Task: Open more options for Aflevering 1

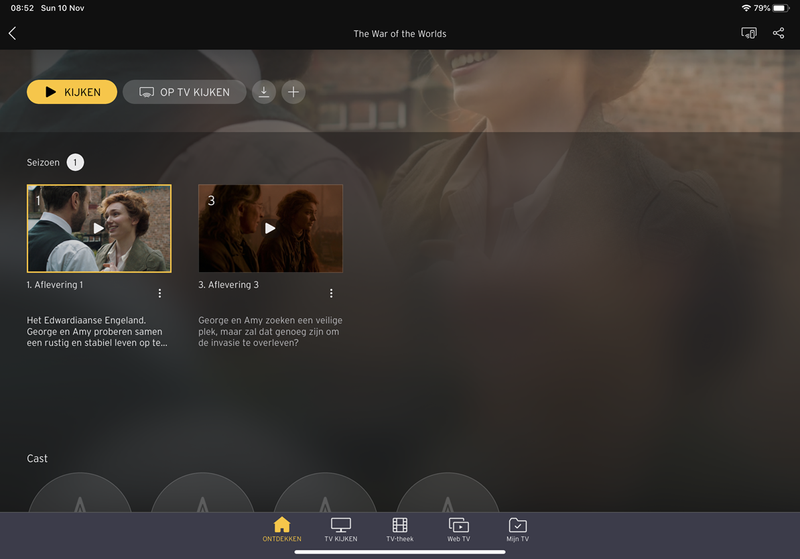Action: 159,293
